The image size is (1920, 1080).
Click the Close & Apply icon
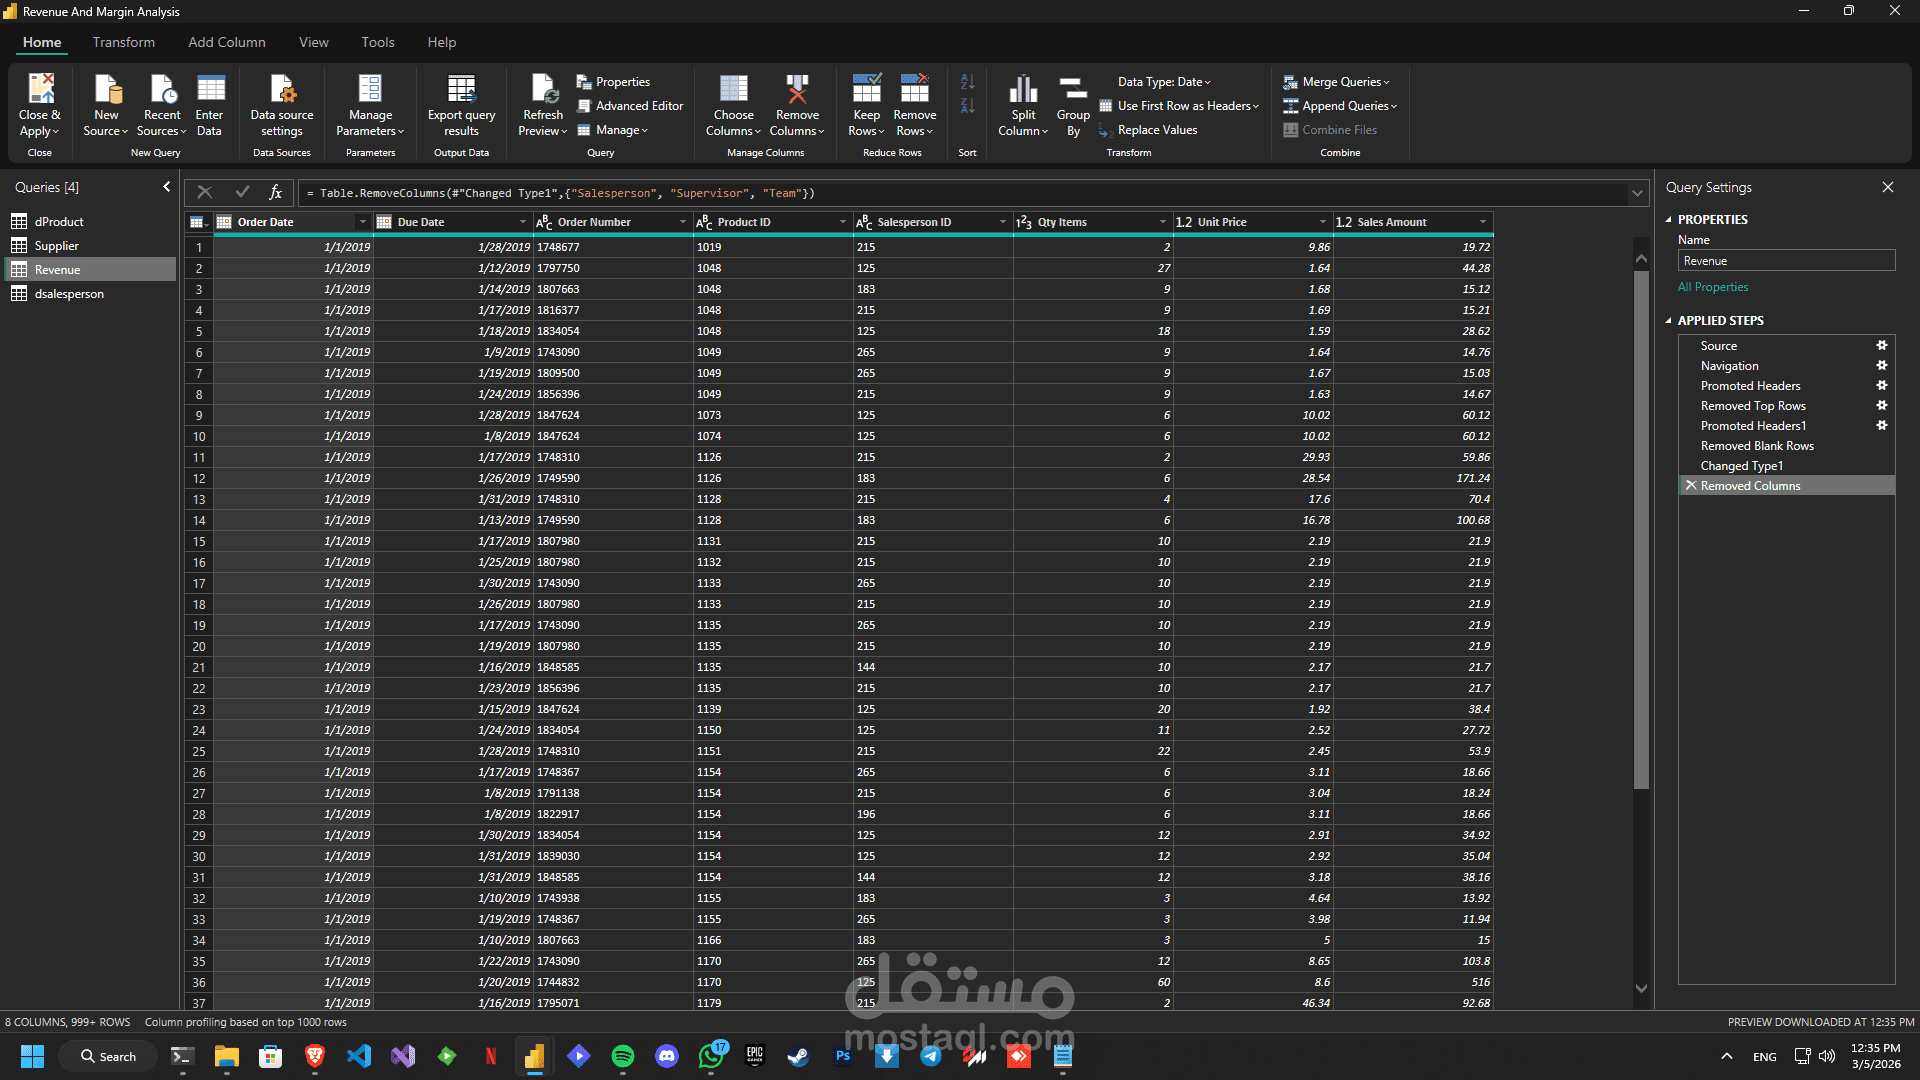pos(40,89)
